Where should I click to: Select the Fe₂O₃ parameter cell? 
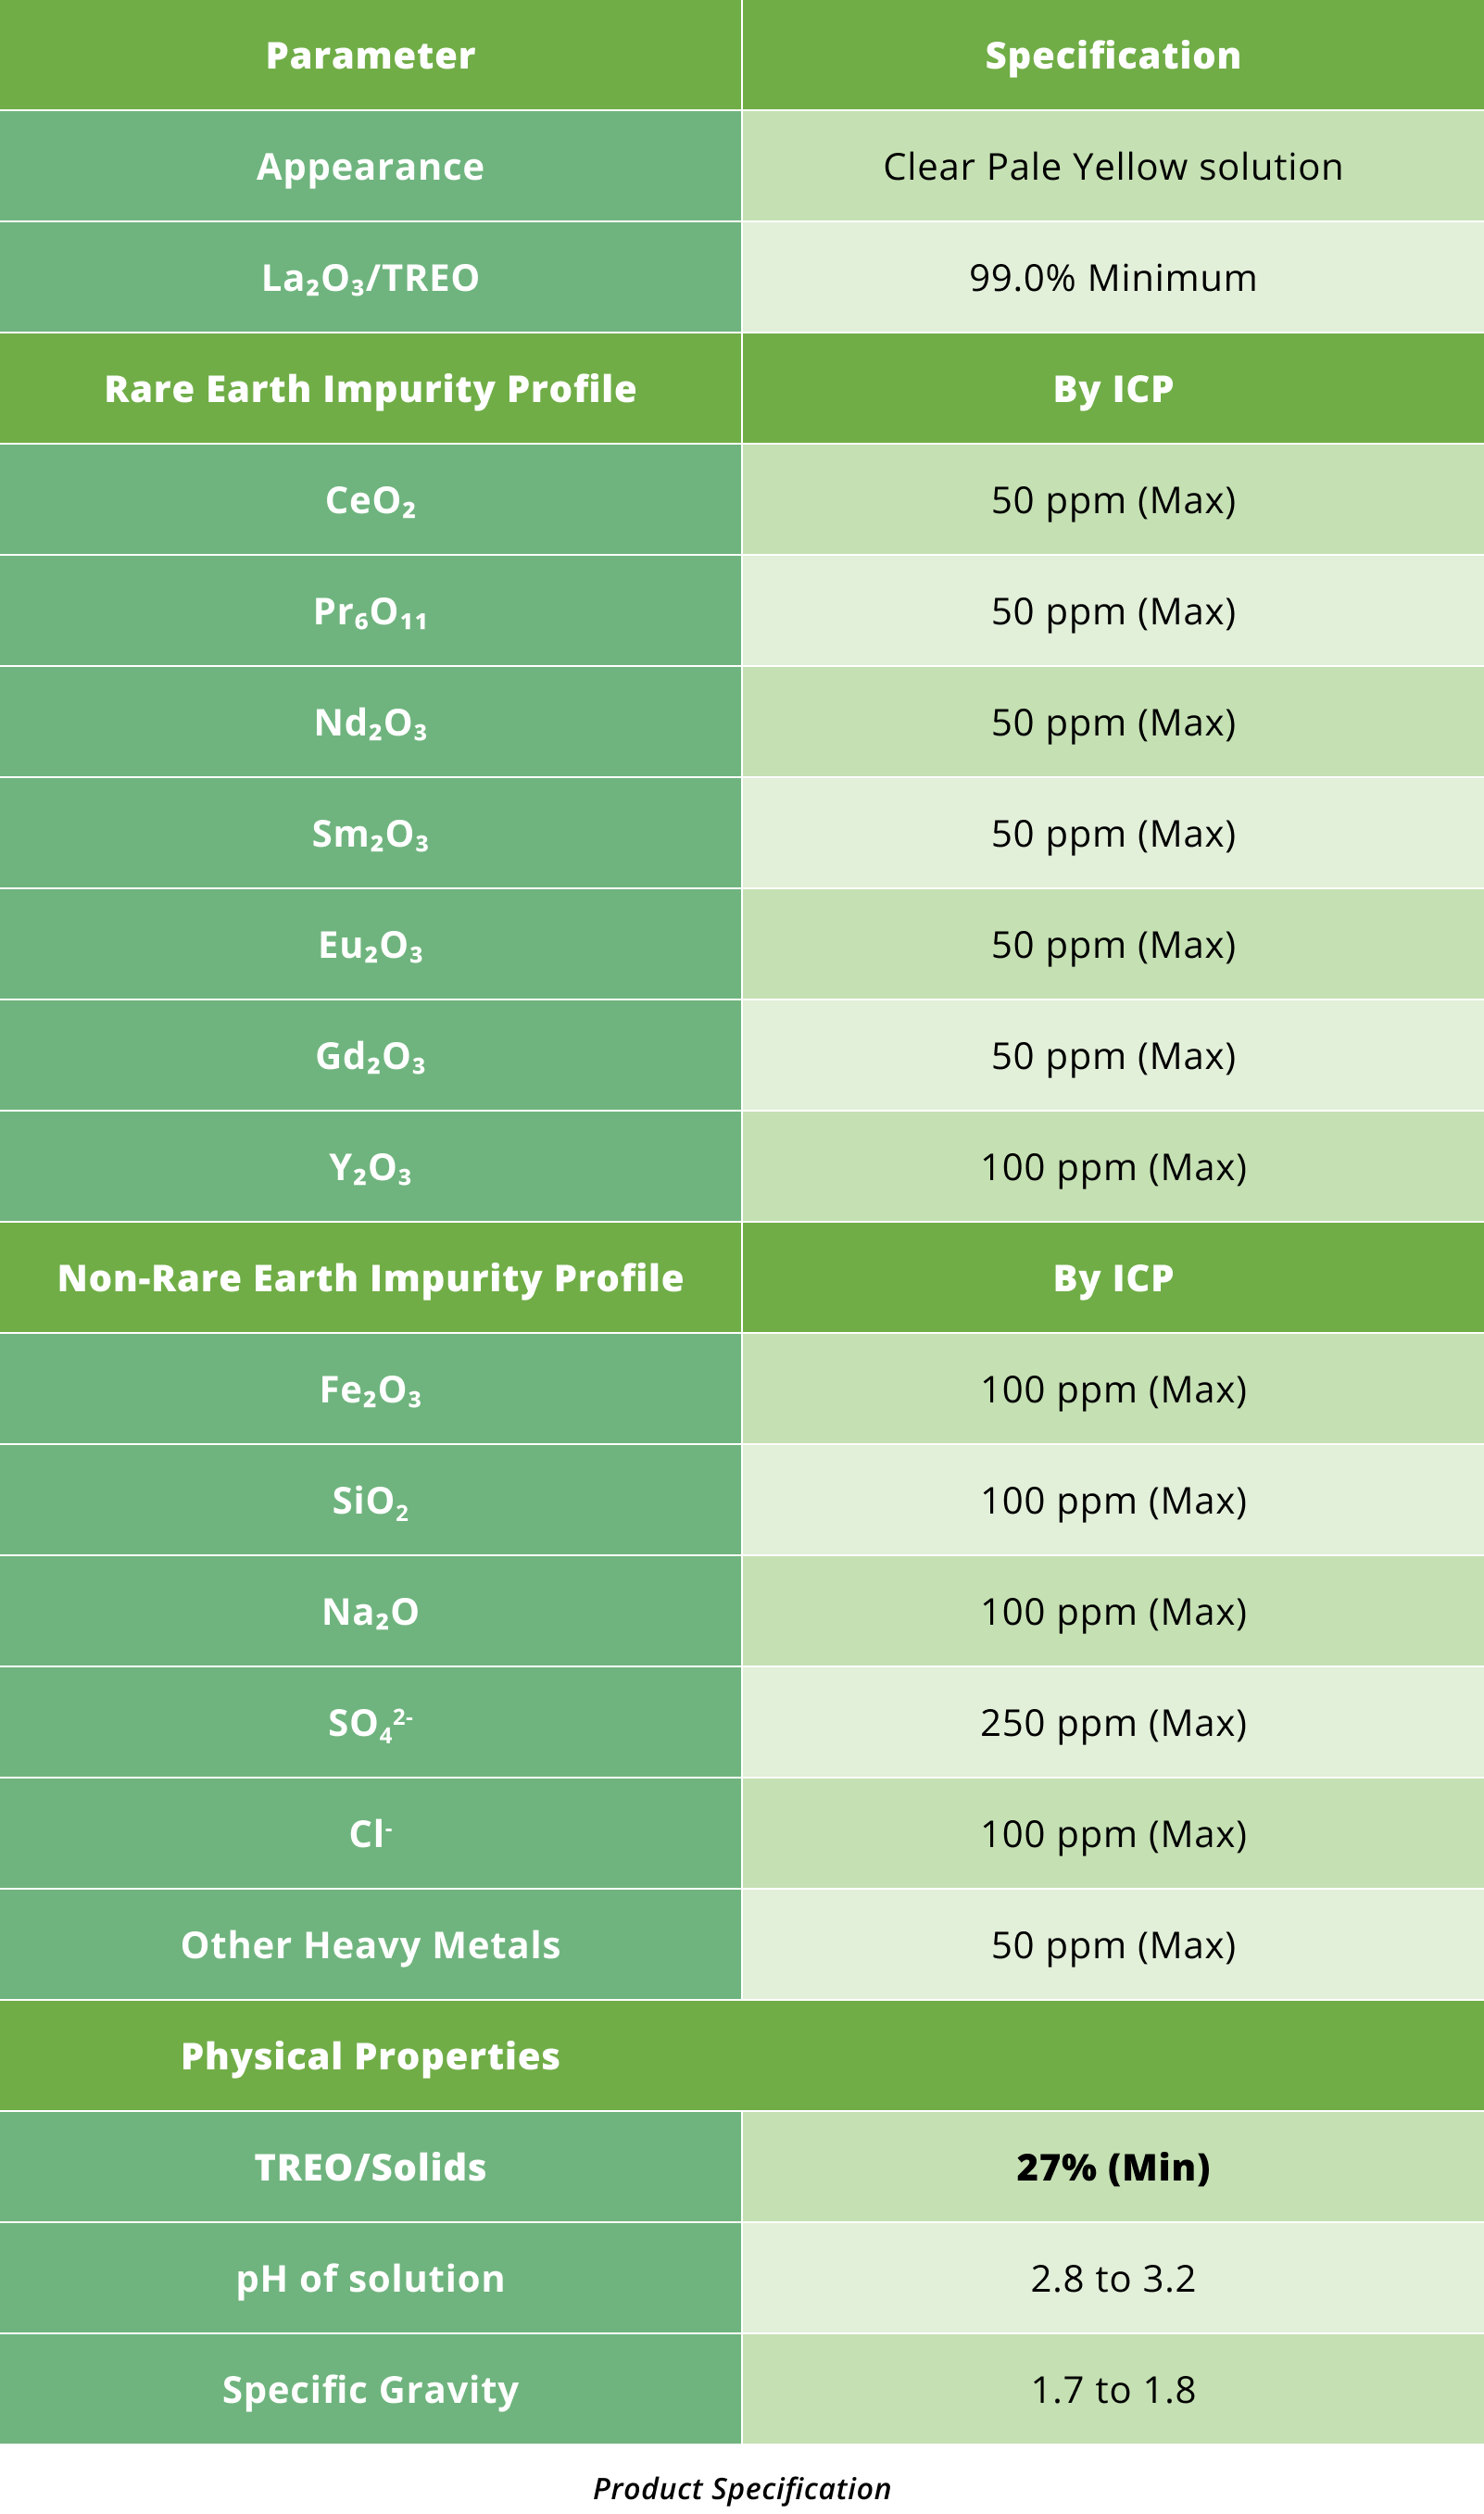pos(370,1389)
